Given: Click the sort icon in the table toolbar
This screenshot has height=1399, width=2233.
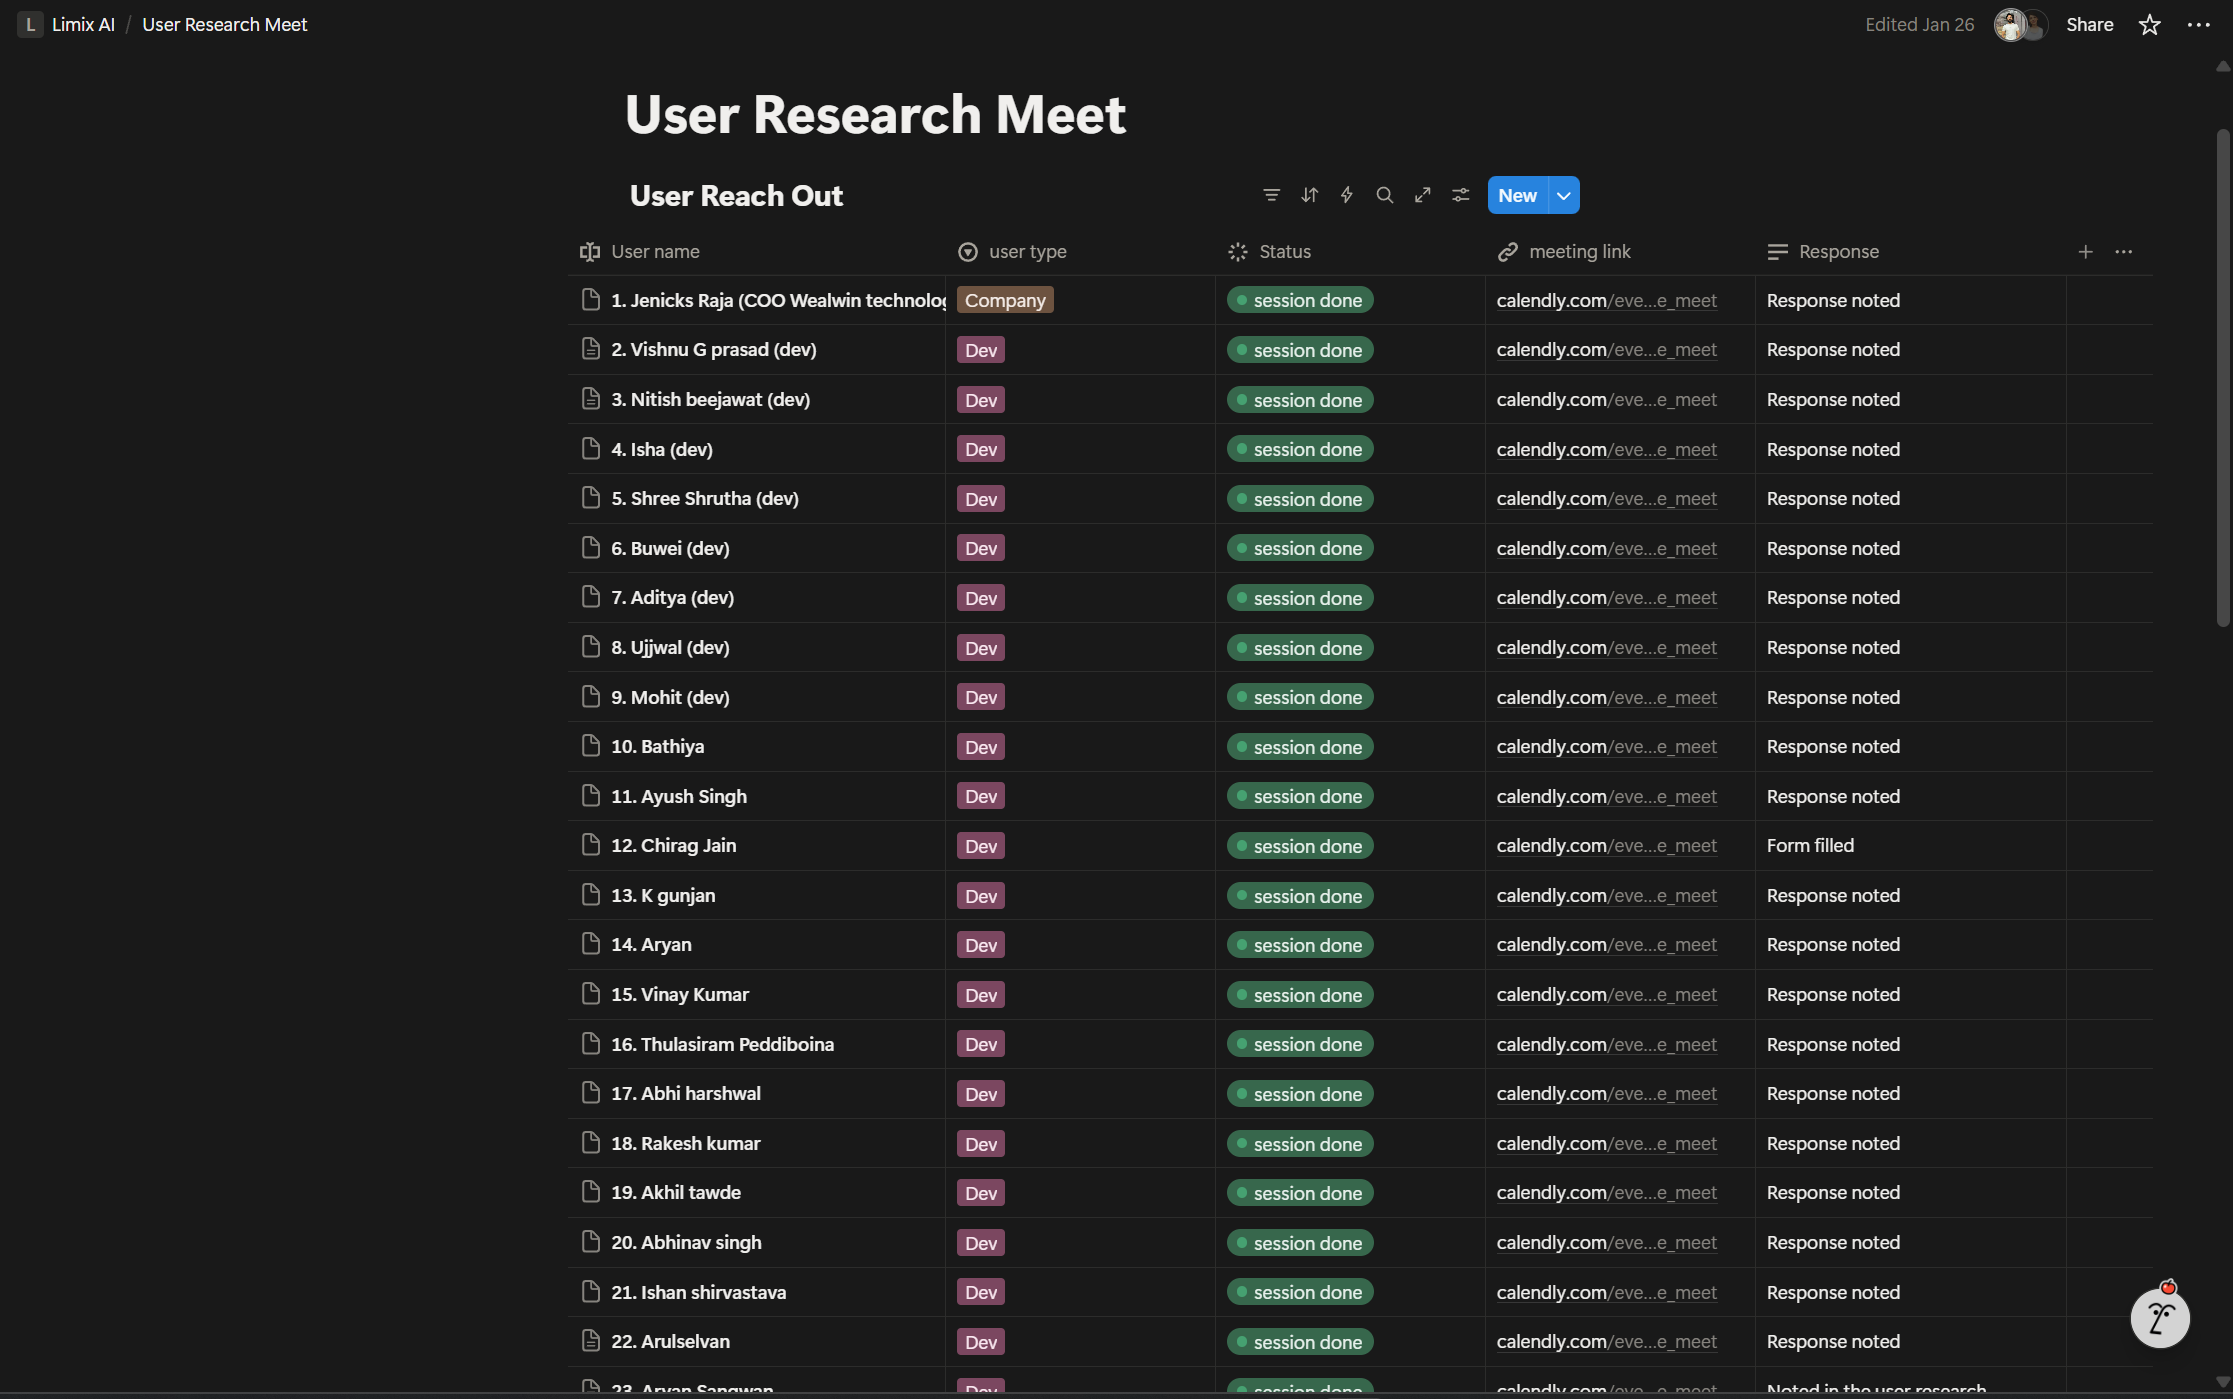Looking at the screenshot, I should [x=1309, y=195].
